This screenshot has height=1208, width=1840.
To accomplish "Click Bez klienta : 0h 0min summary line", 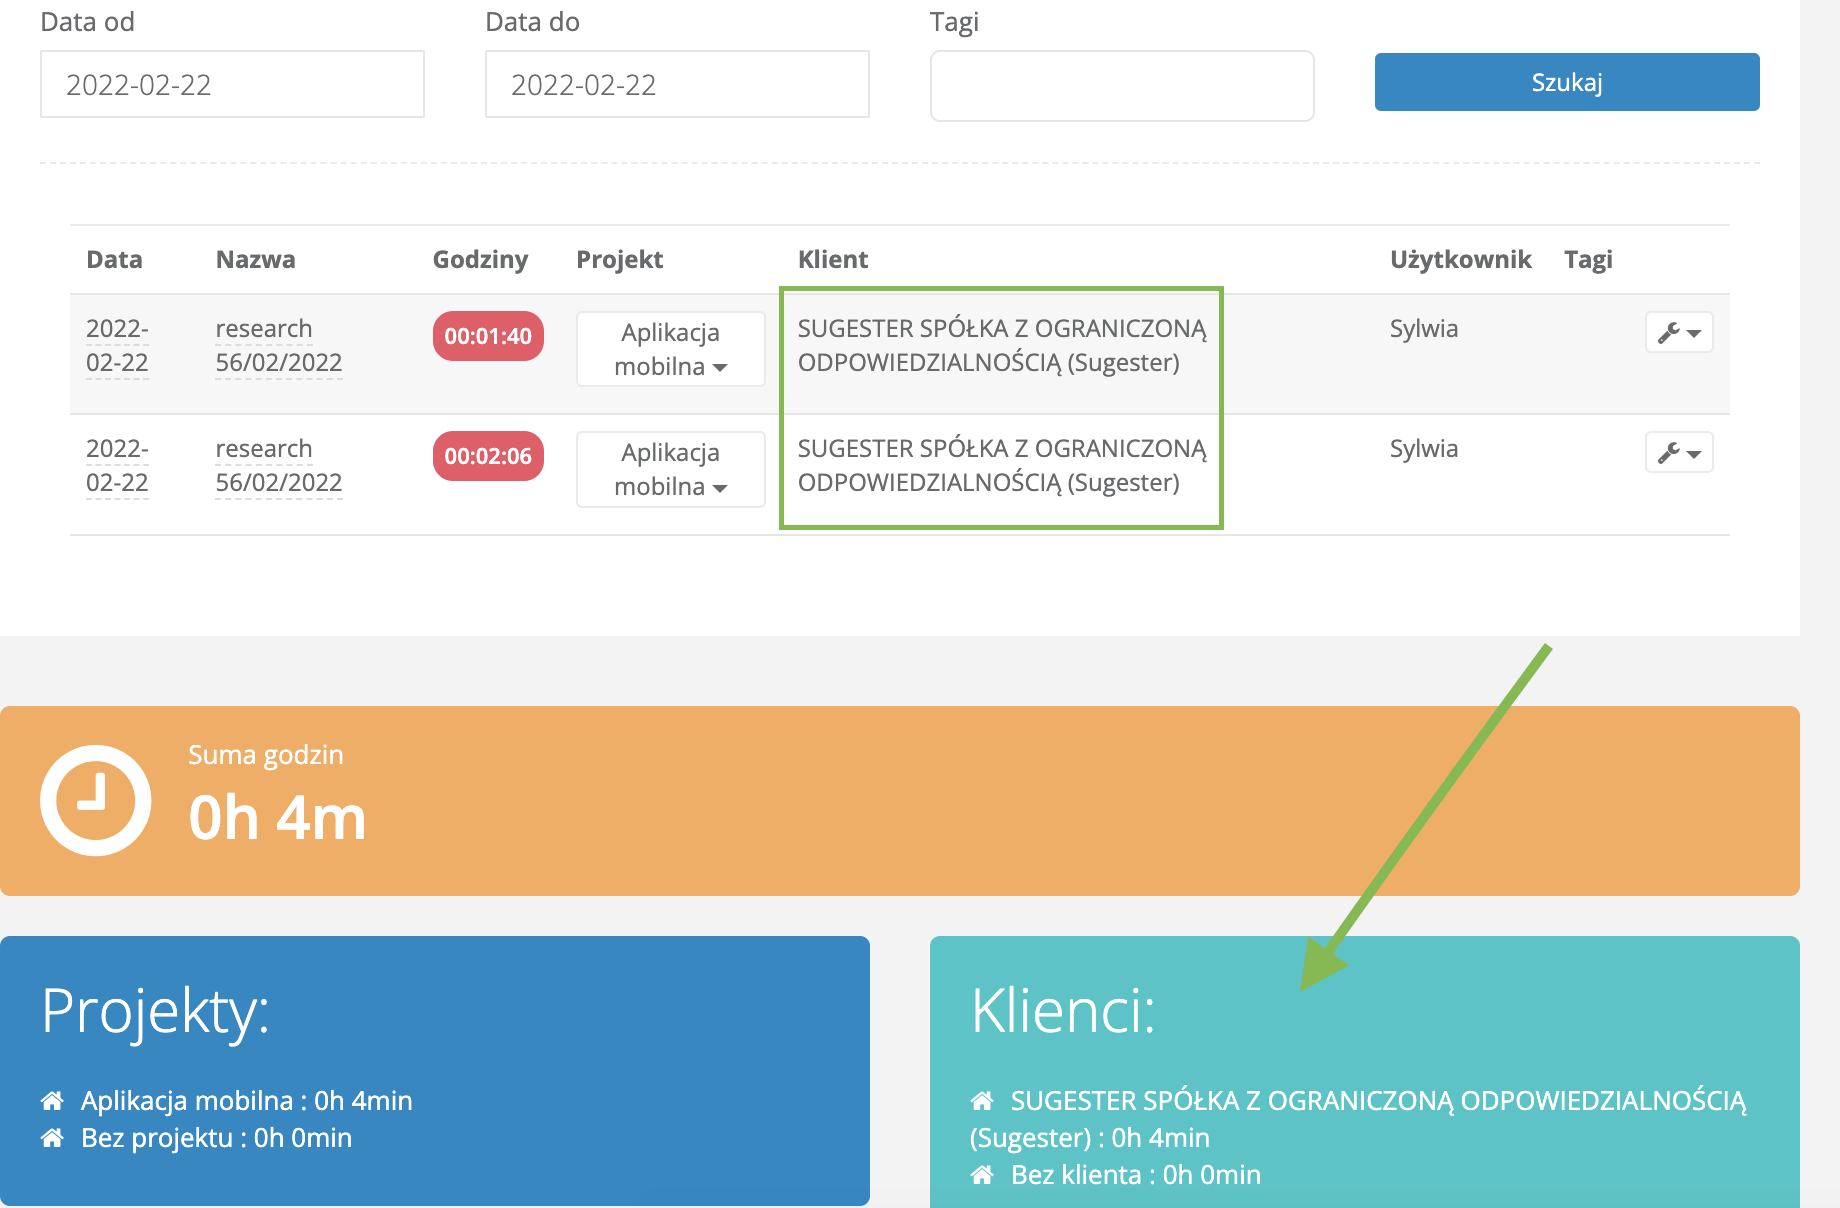I will coord(1135,1174).
